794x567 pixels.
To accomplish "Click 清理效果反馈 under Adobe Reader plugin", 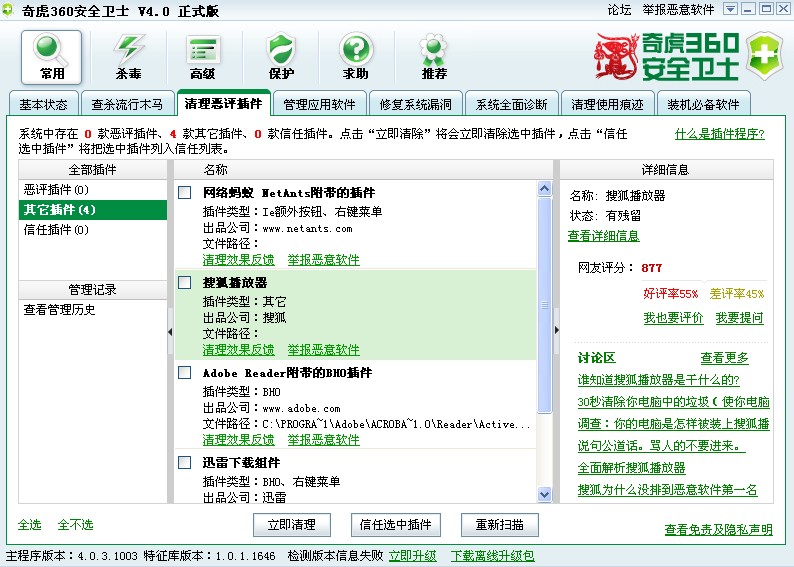I will tap(239, 439).
